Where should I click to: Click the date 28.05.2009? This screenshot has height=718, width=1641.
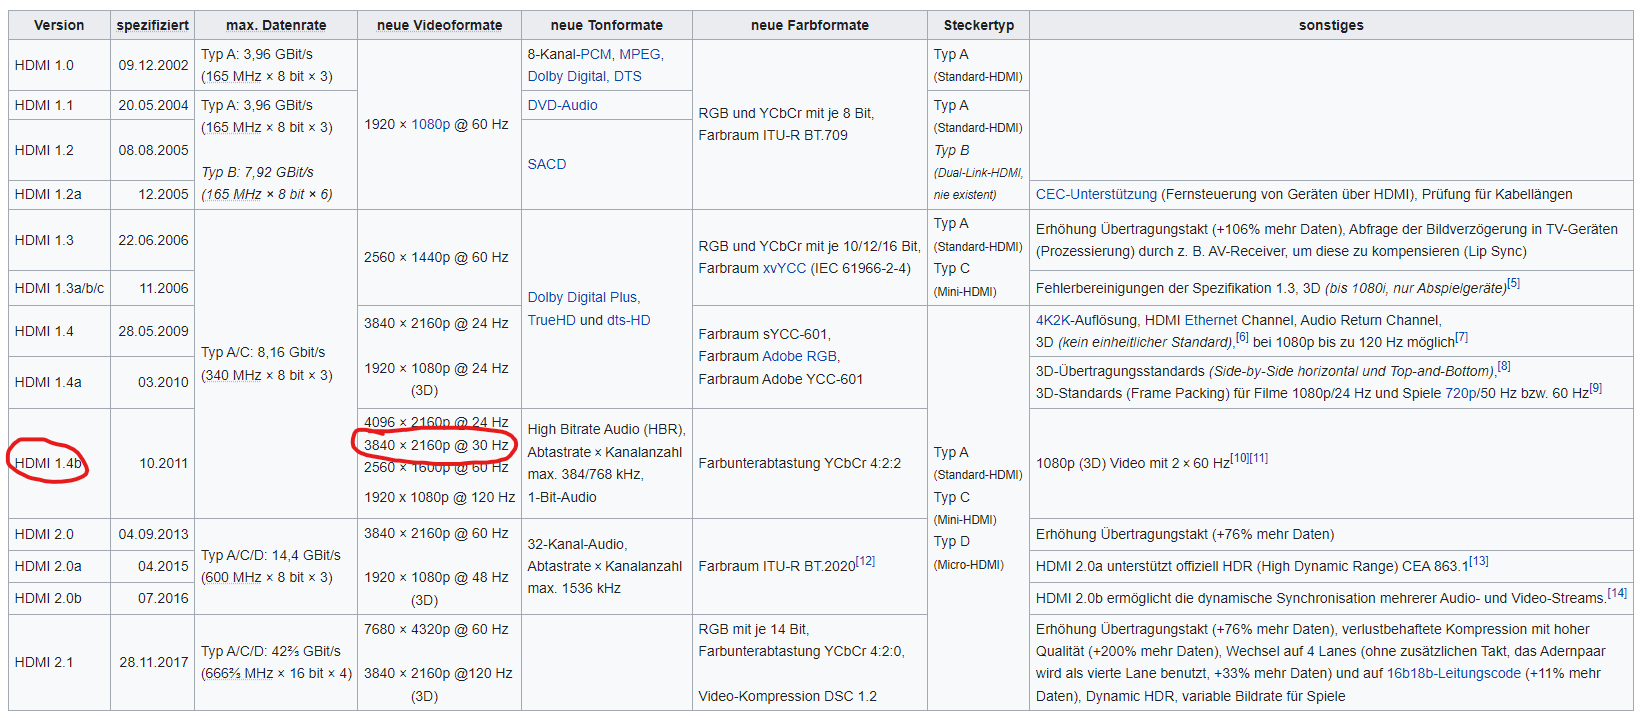point(153,331)
